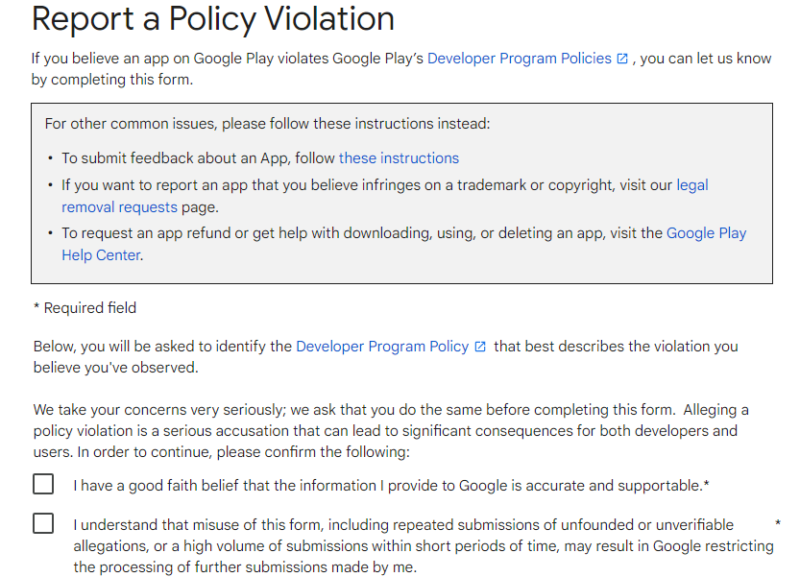Open the Google Play Help Center link
The width and height of the screenshot is (800, 577).
(x=706, y=232)
